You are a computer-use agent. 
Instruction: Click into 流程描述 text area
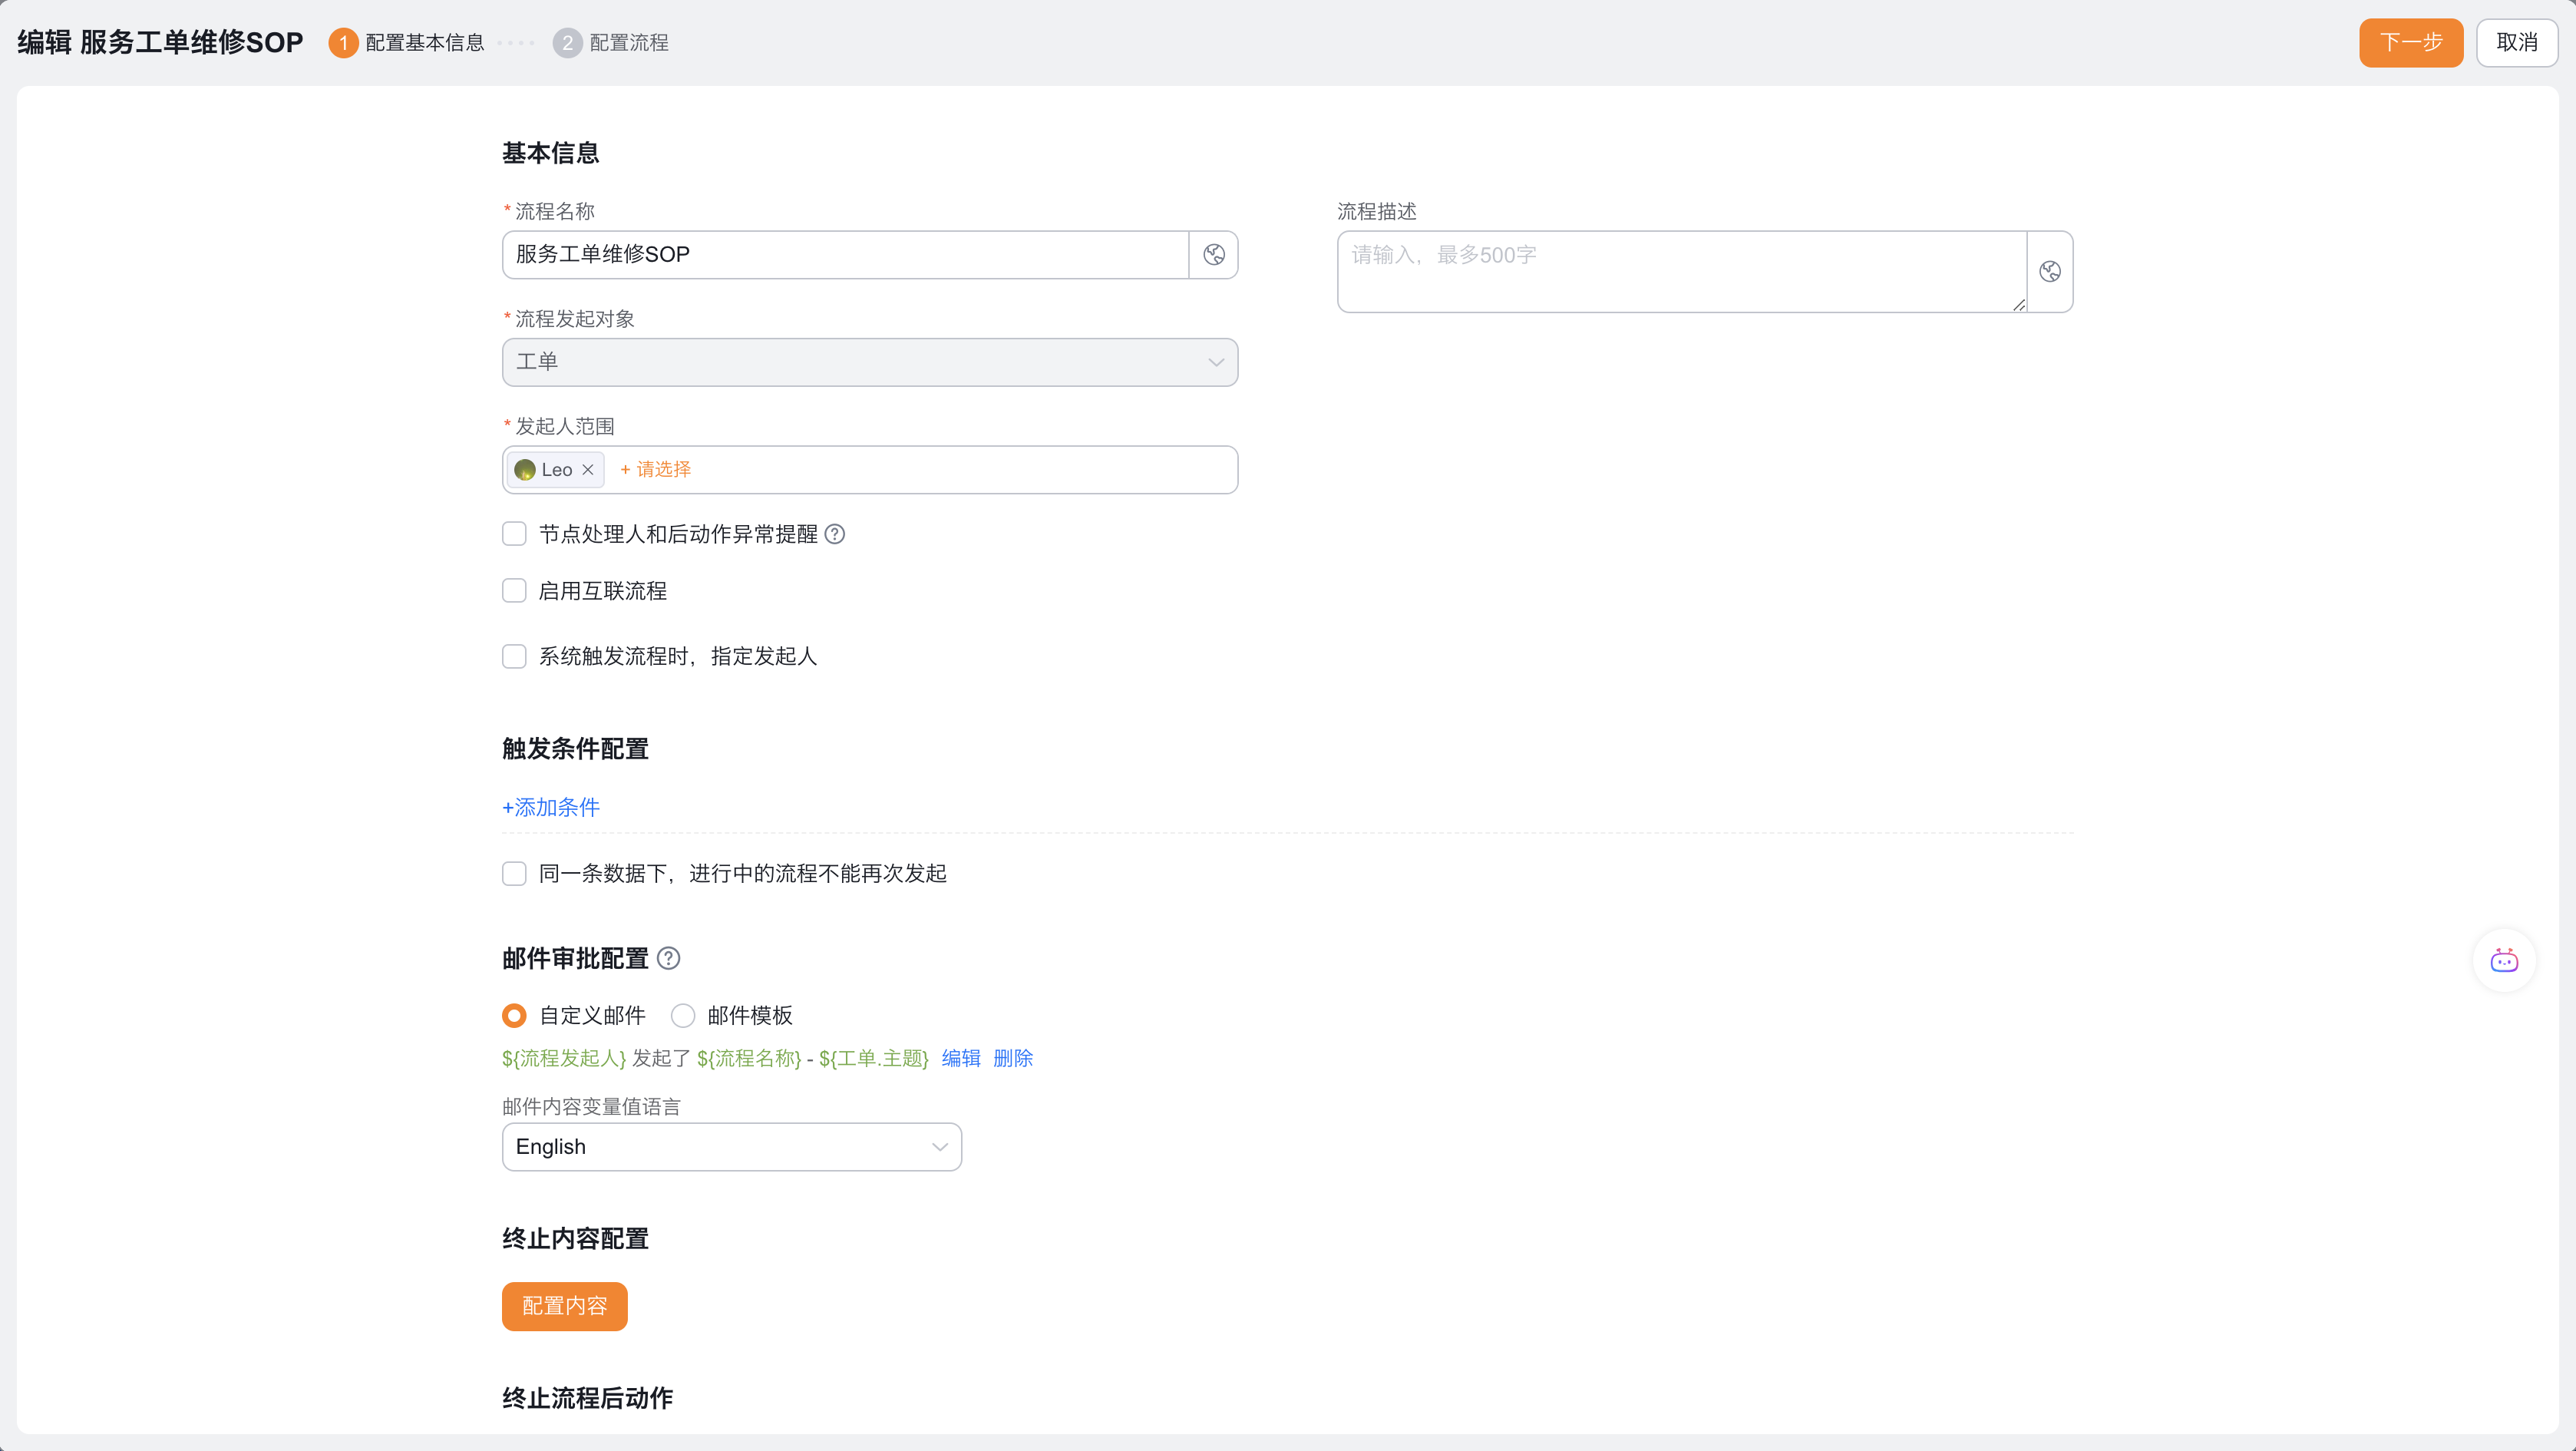click(1681, 272)
